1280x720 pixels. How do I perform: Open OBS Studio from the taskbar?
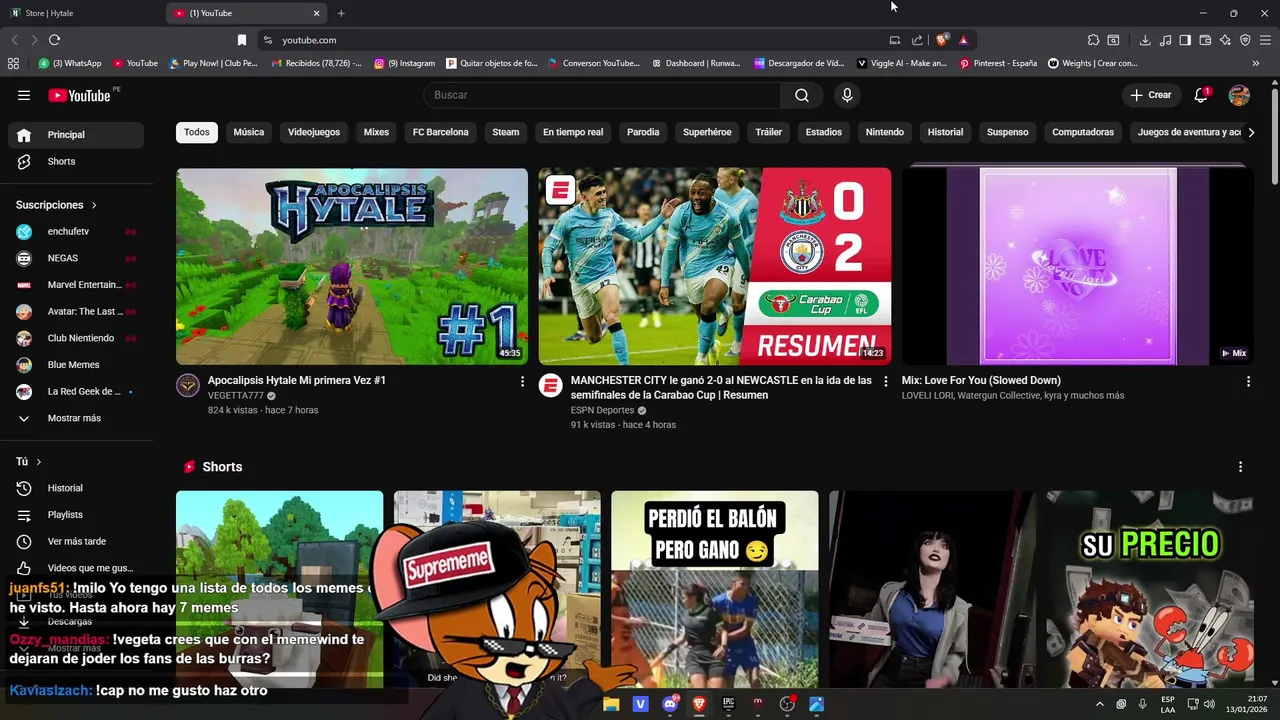pos(787,704)
